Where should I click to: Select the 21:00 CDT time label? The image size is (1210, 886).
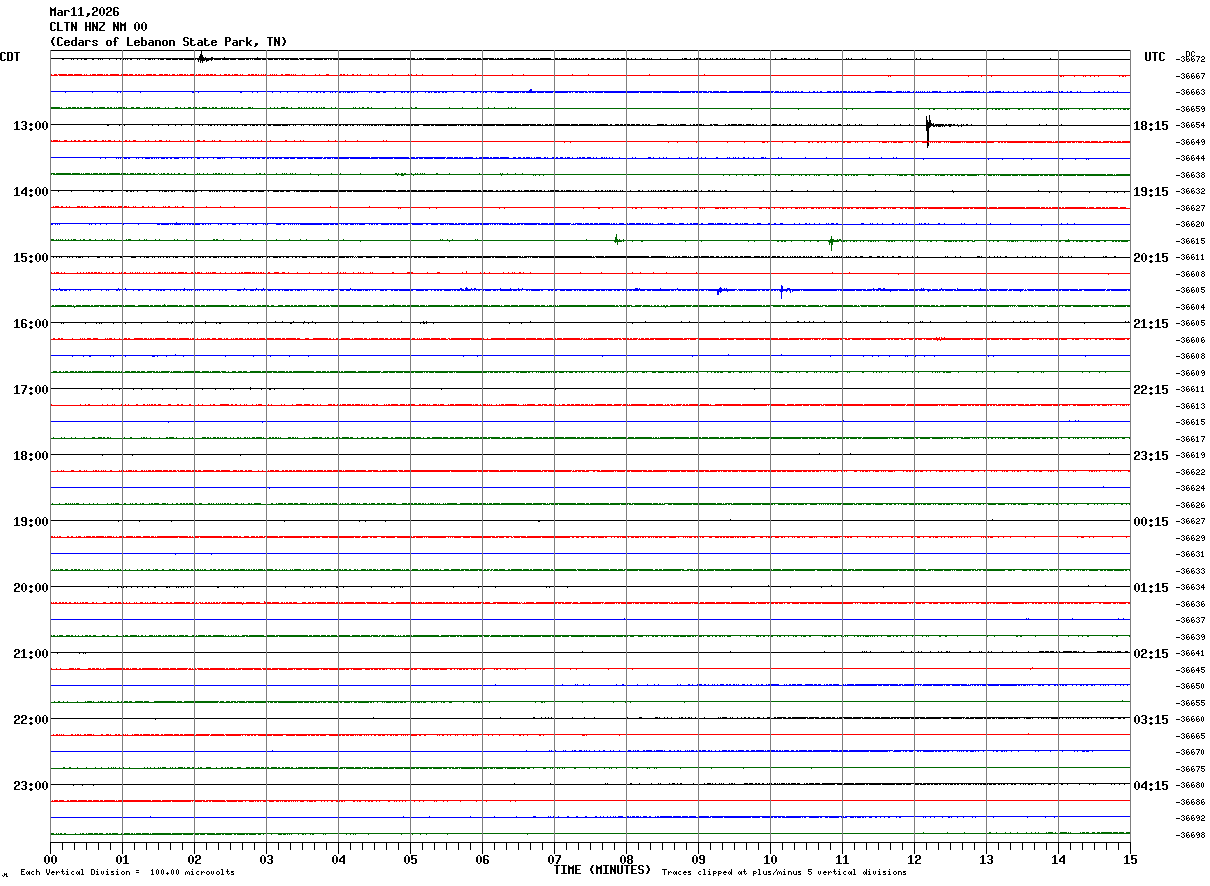30,654
